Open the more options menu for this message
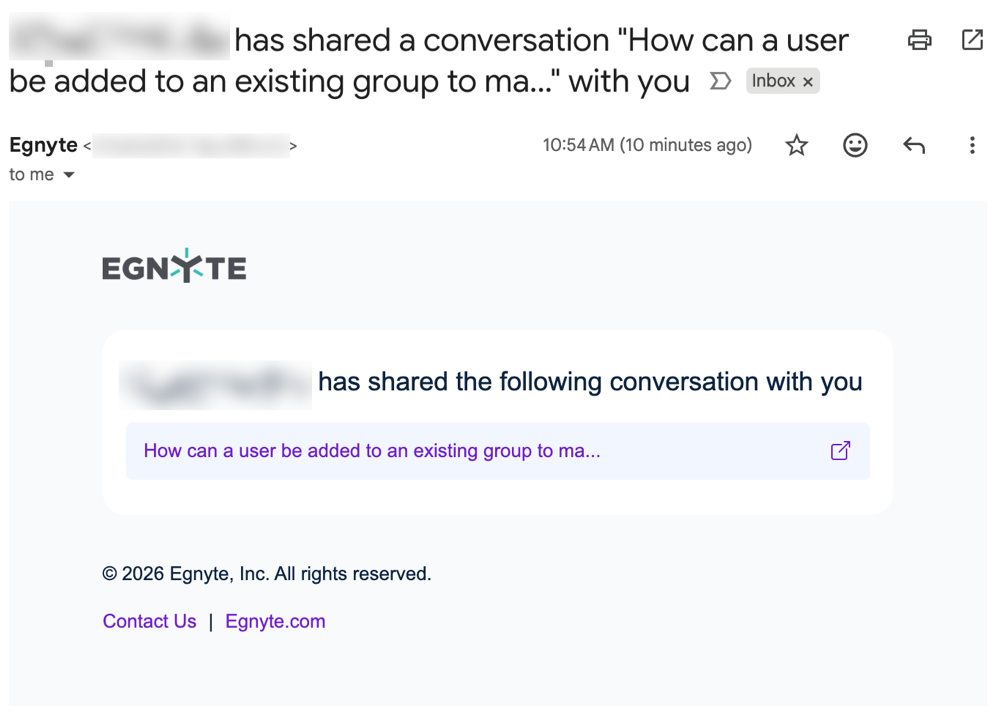 (x=972, y=145)
